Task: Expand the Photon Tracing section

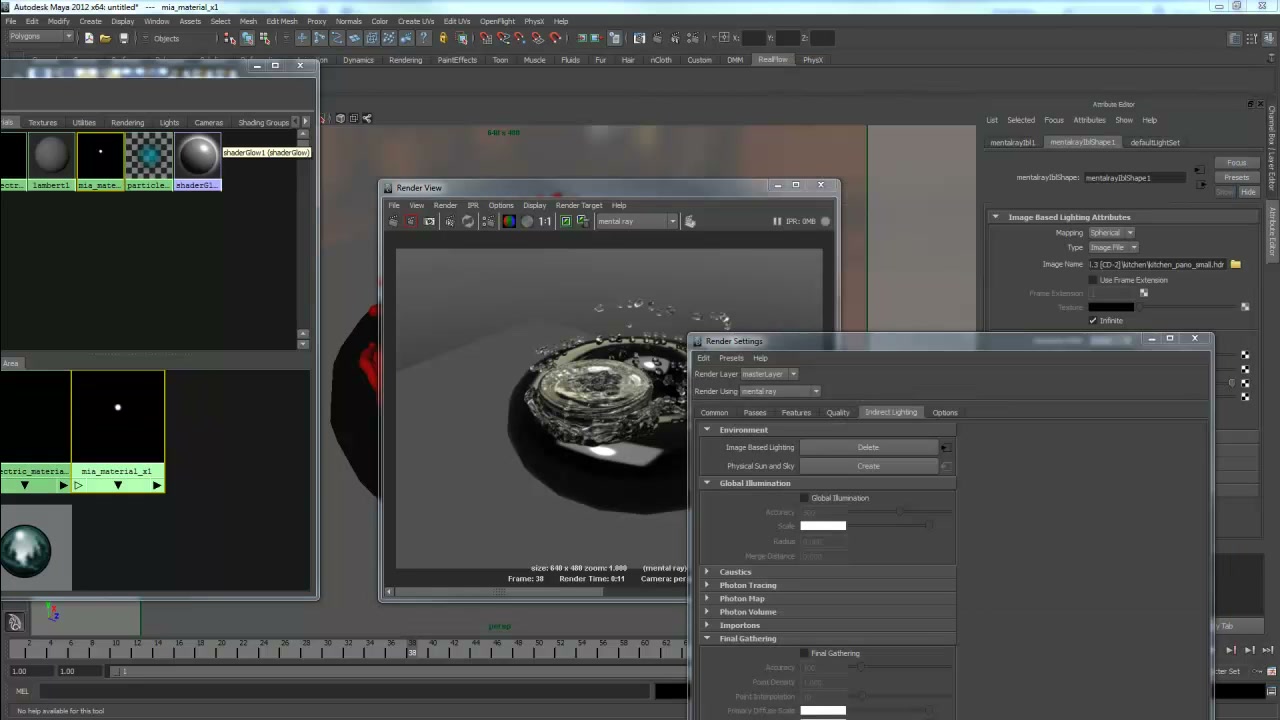Action: coord(707,585)
